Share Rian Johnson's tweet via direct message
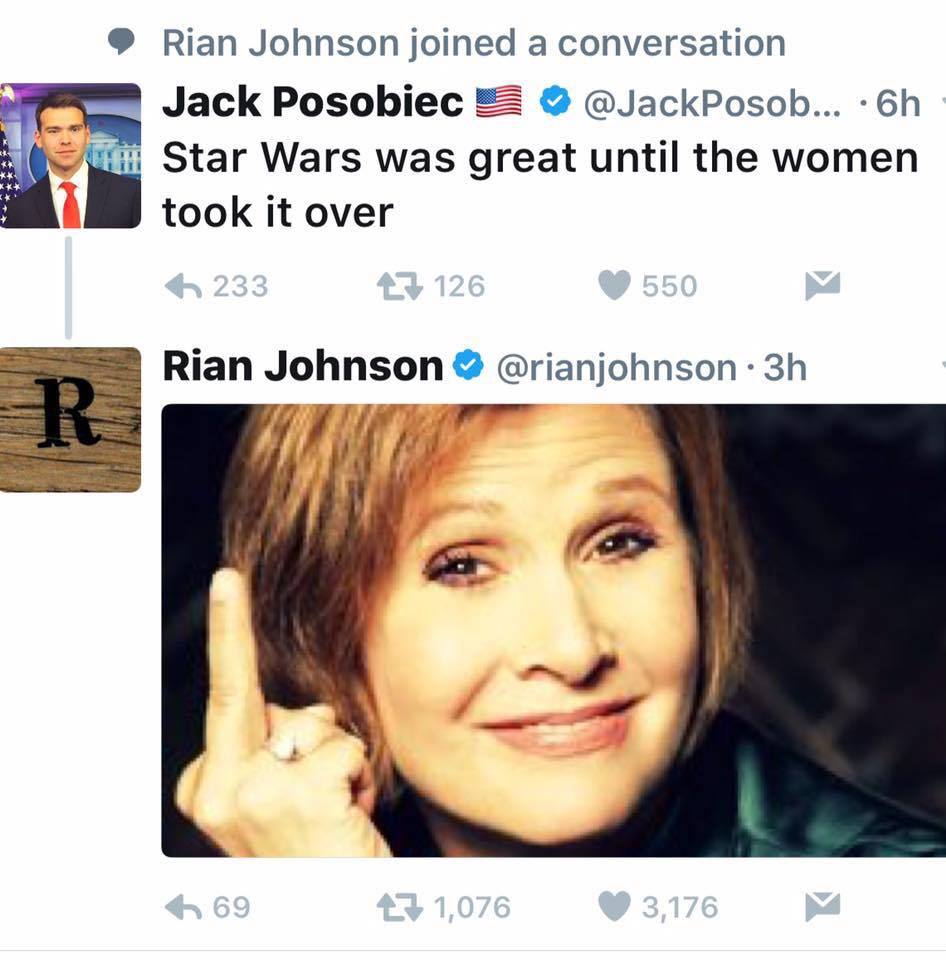Viewport: 946px width, 960px height. (x=822, y=907)
